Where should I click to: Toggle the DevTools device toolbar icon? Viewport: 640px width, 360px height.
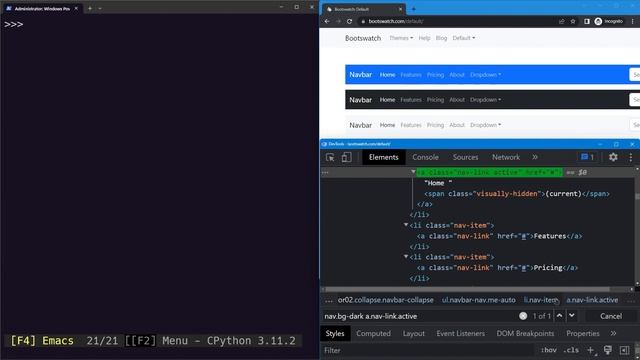346,157
